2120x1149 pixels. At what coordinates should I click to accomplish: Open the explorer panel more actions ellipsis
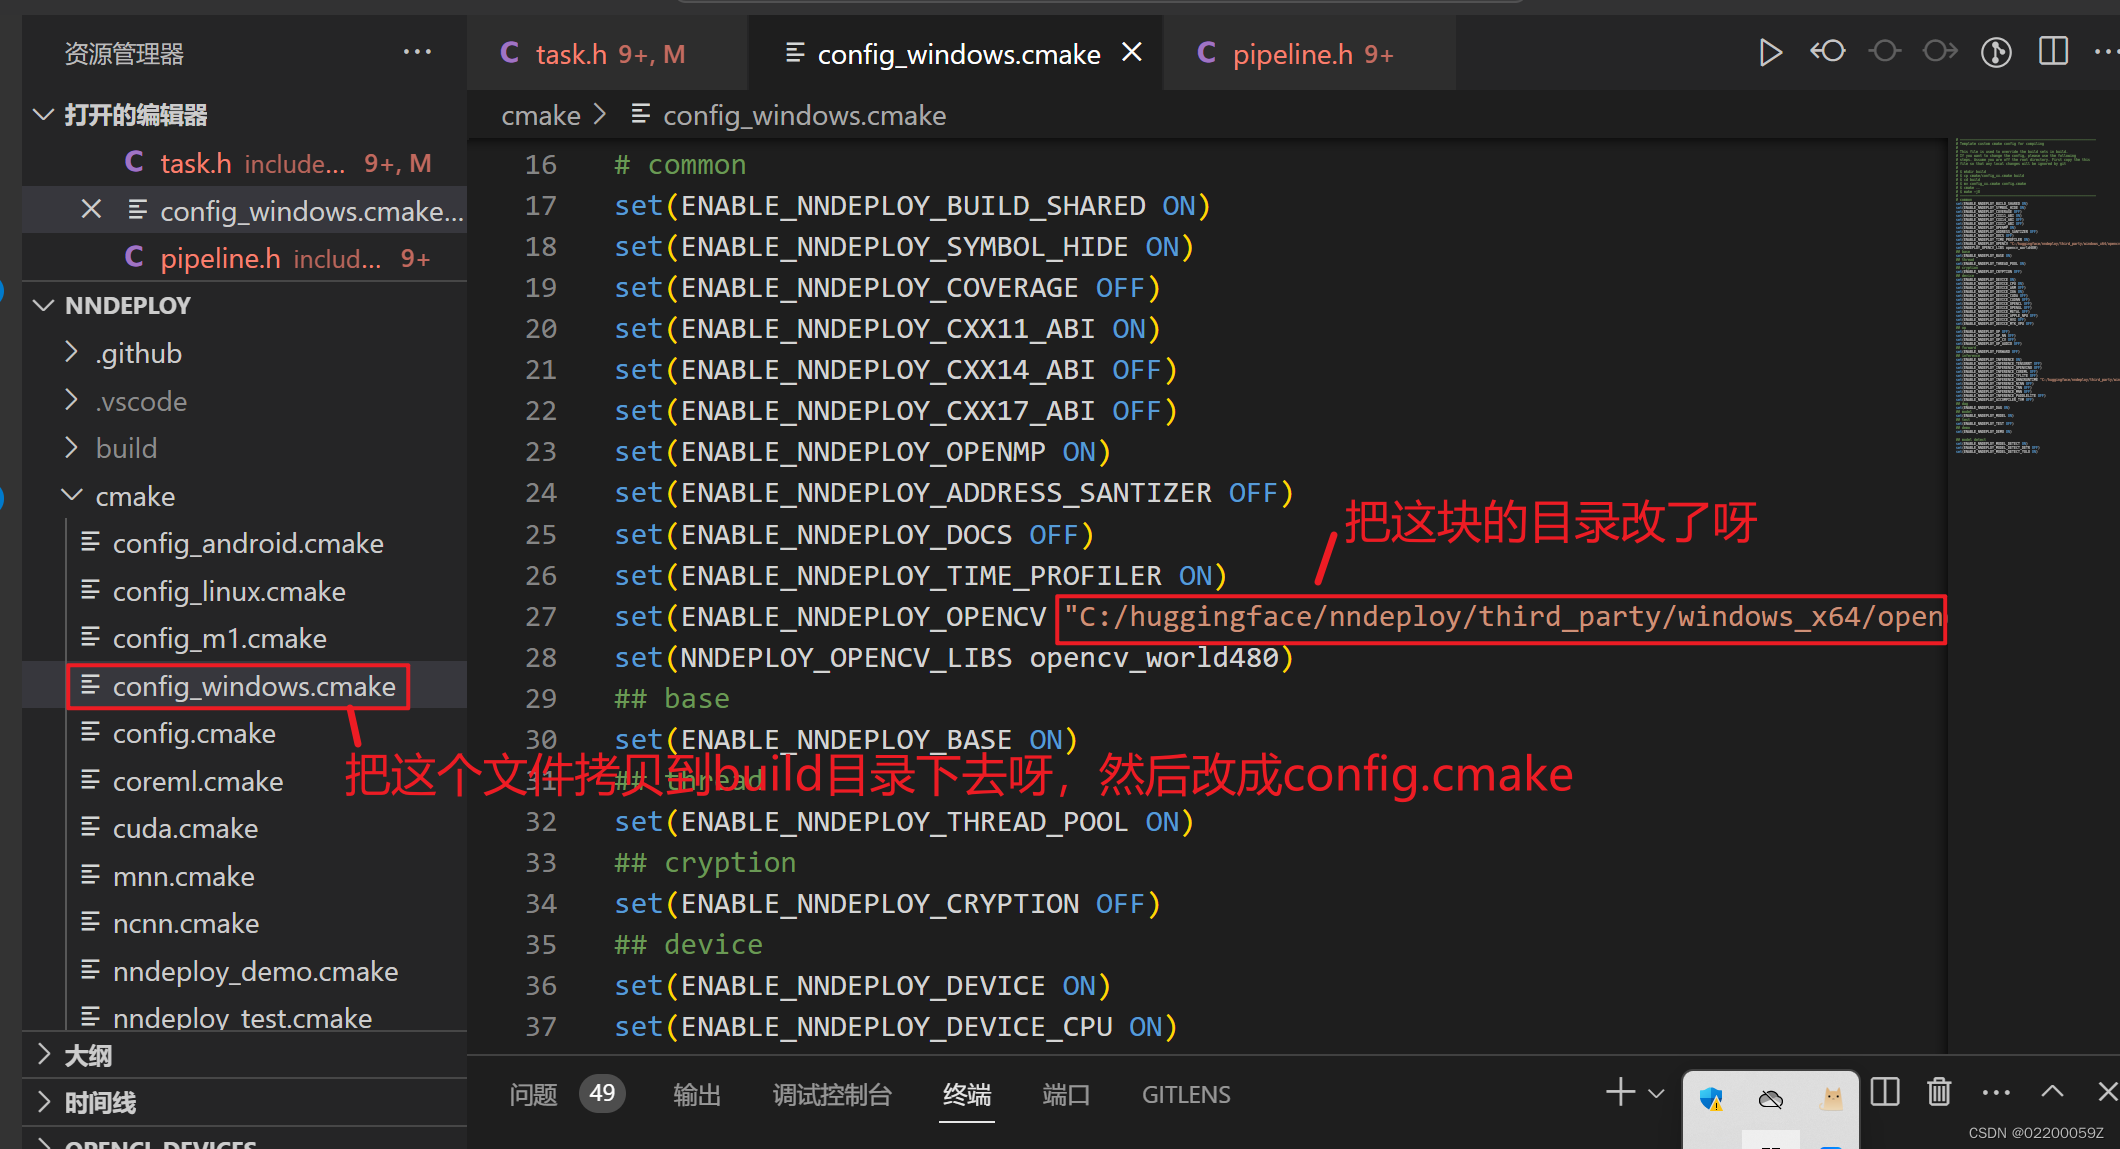point(417,52)
